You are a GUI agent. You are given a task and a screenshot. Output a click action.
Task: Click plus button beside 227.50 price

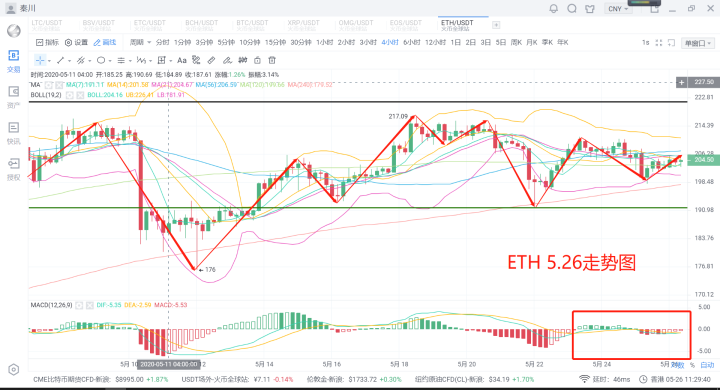click(x=681, y=82)
